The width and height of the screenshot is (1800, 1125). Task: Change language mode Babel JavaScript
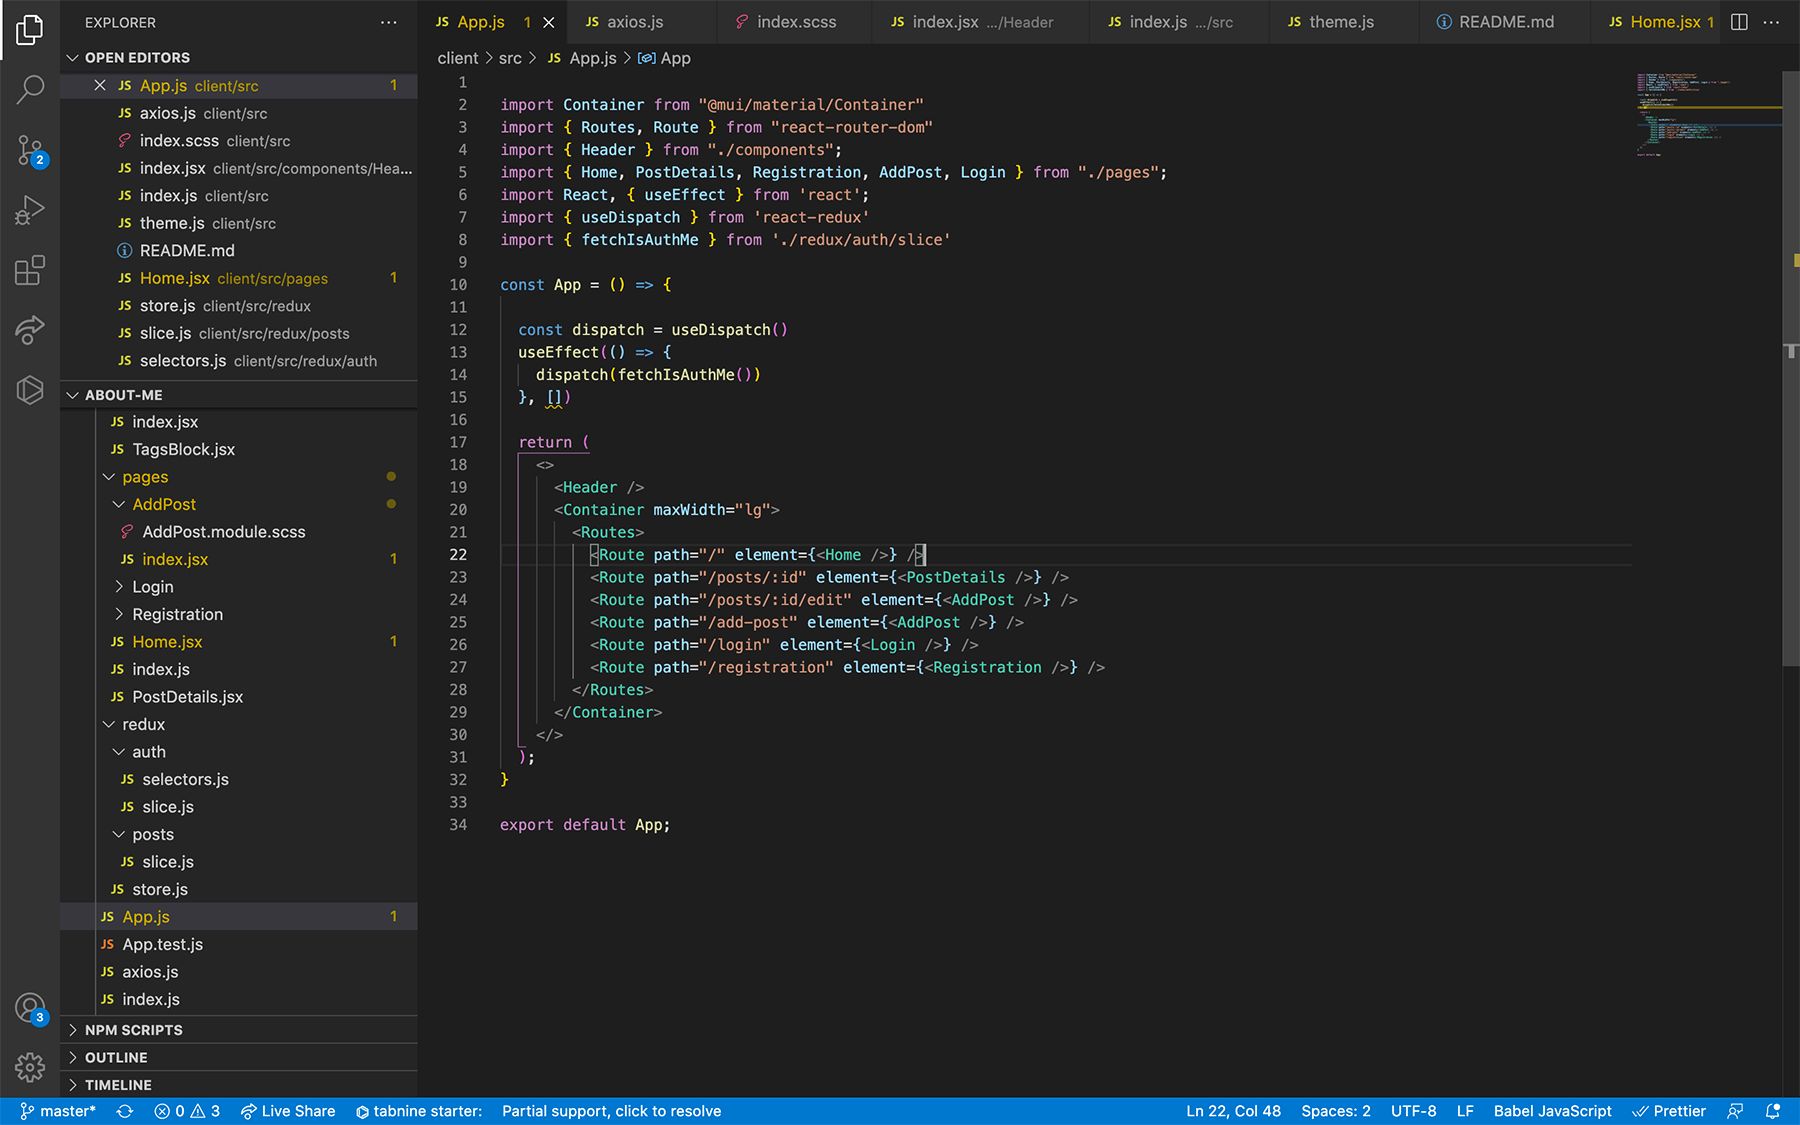coord(1552,1111)
